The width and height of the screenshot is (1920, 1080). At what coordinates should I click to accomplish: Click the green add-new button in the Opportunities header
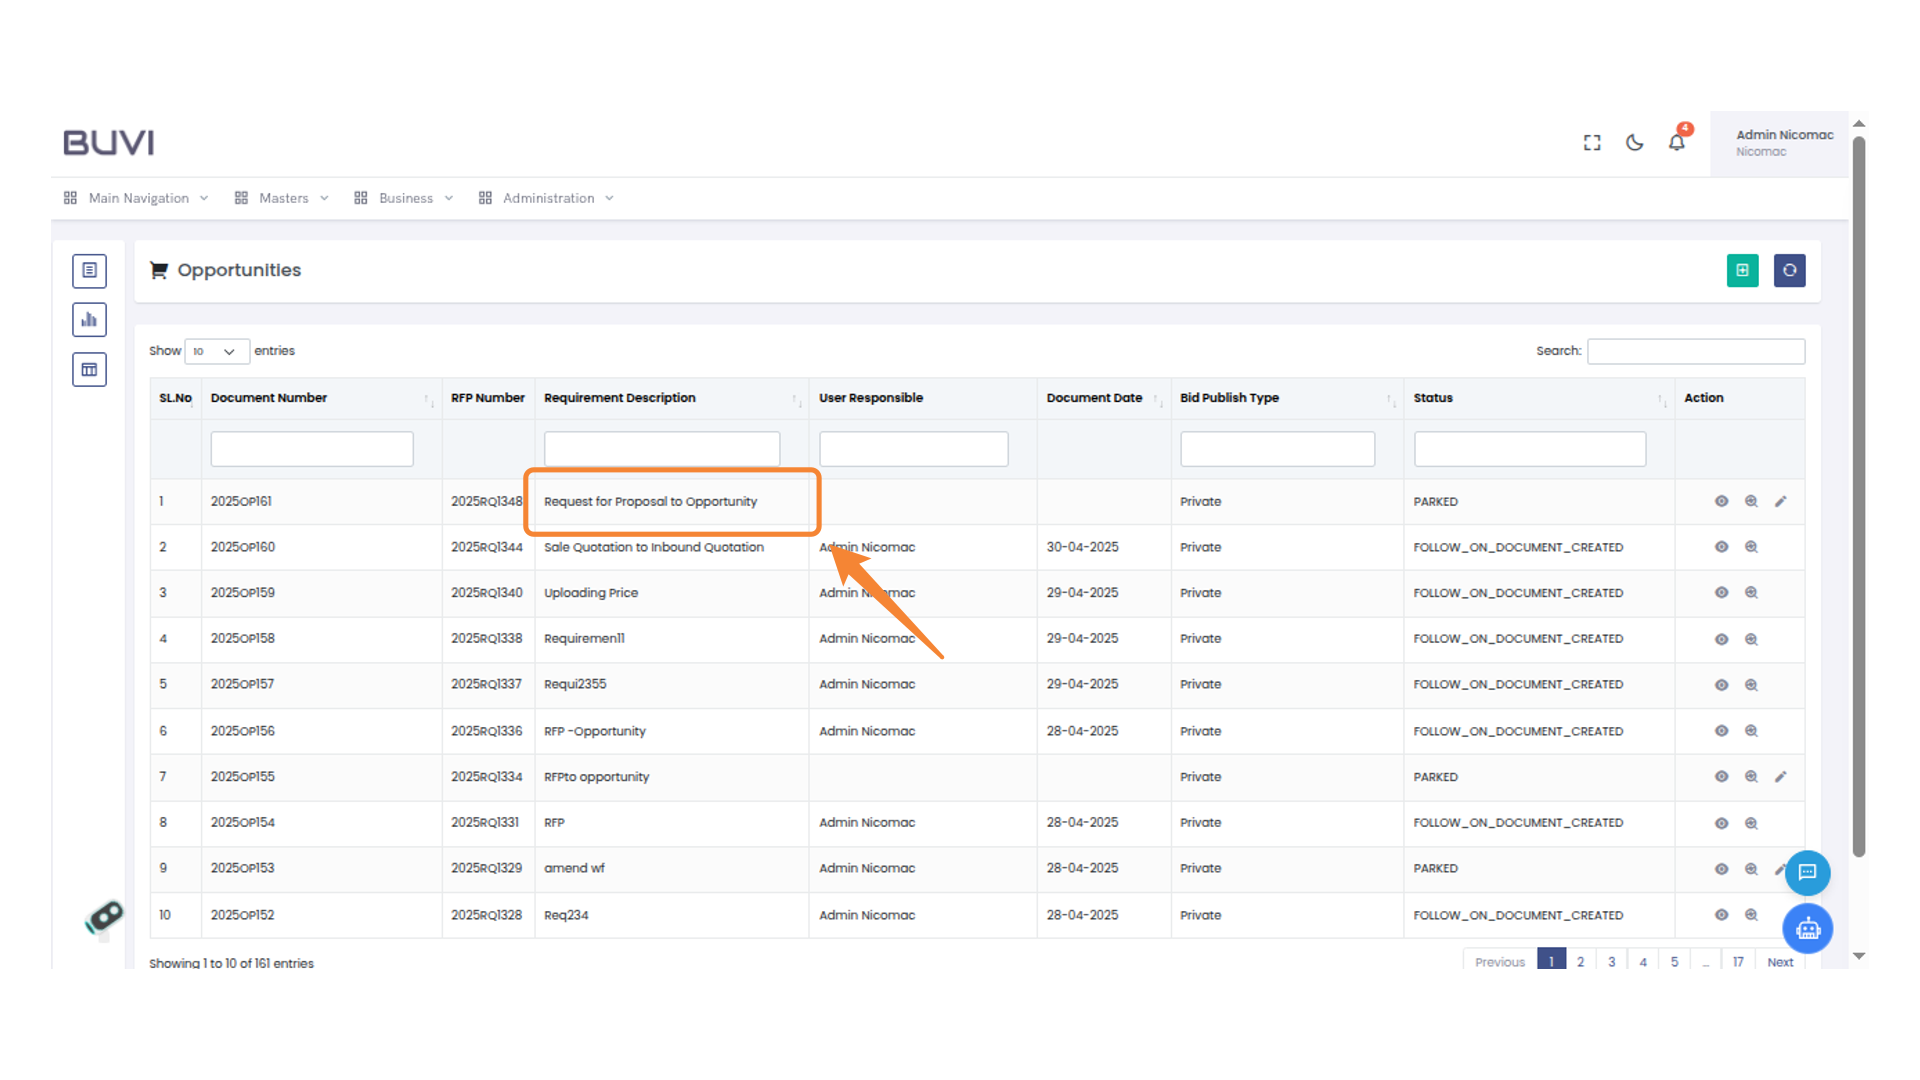(x=1742, y=270)
